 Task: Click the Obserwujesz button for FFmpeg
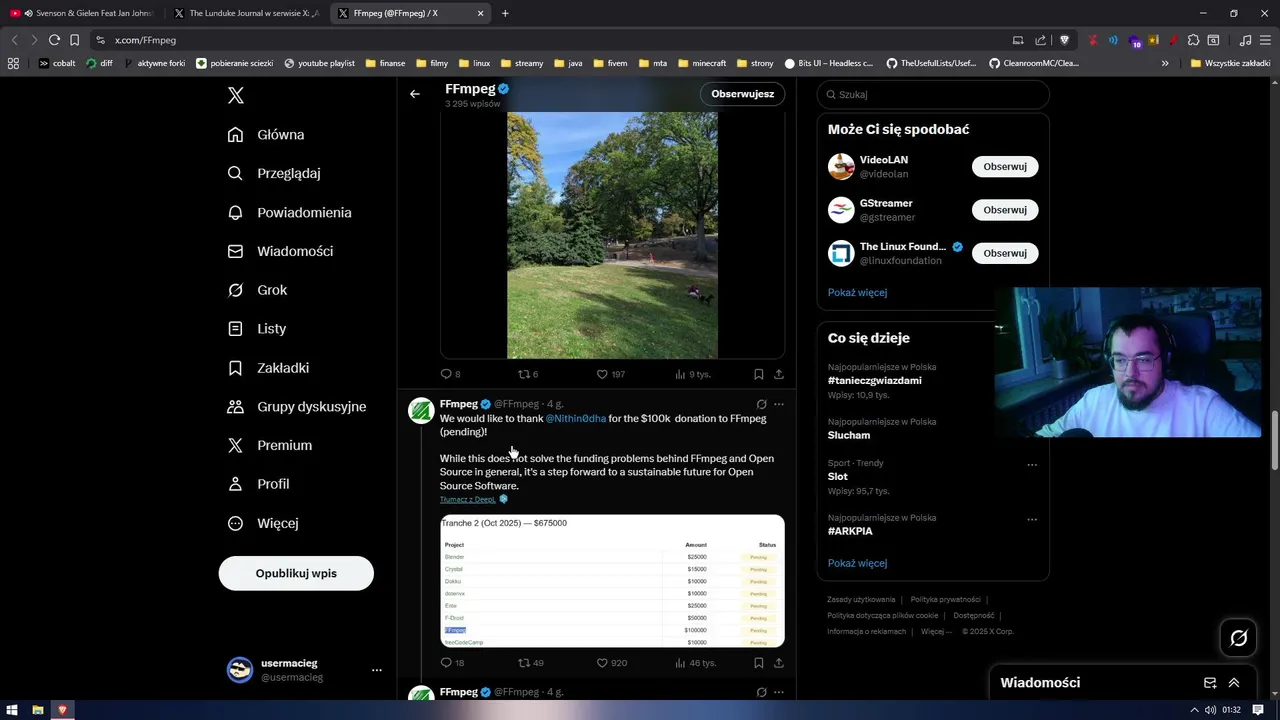(742, 94)
